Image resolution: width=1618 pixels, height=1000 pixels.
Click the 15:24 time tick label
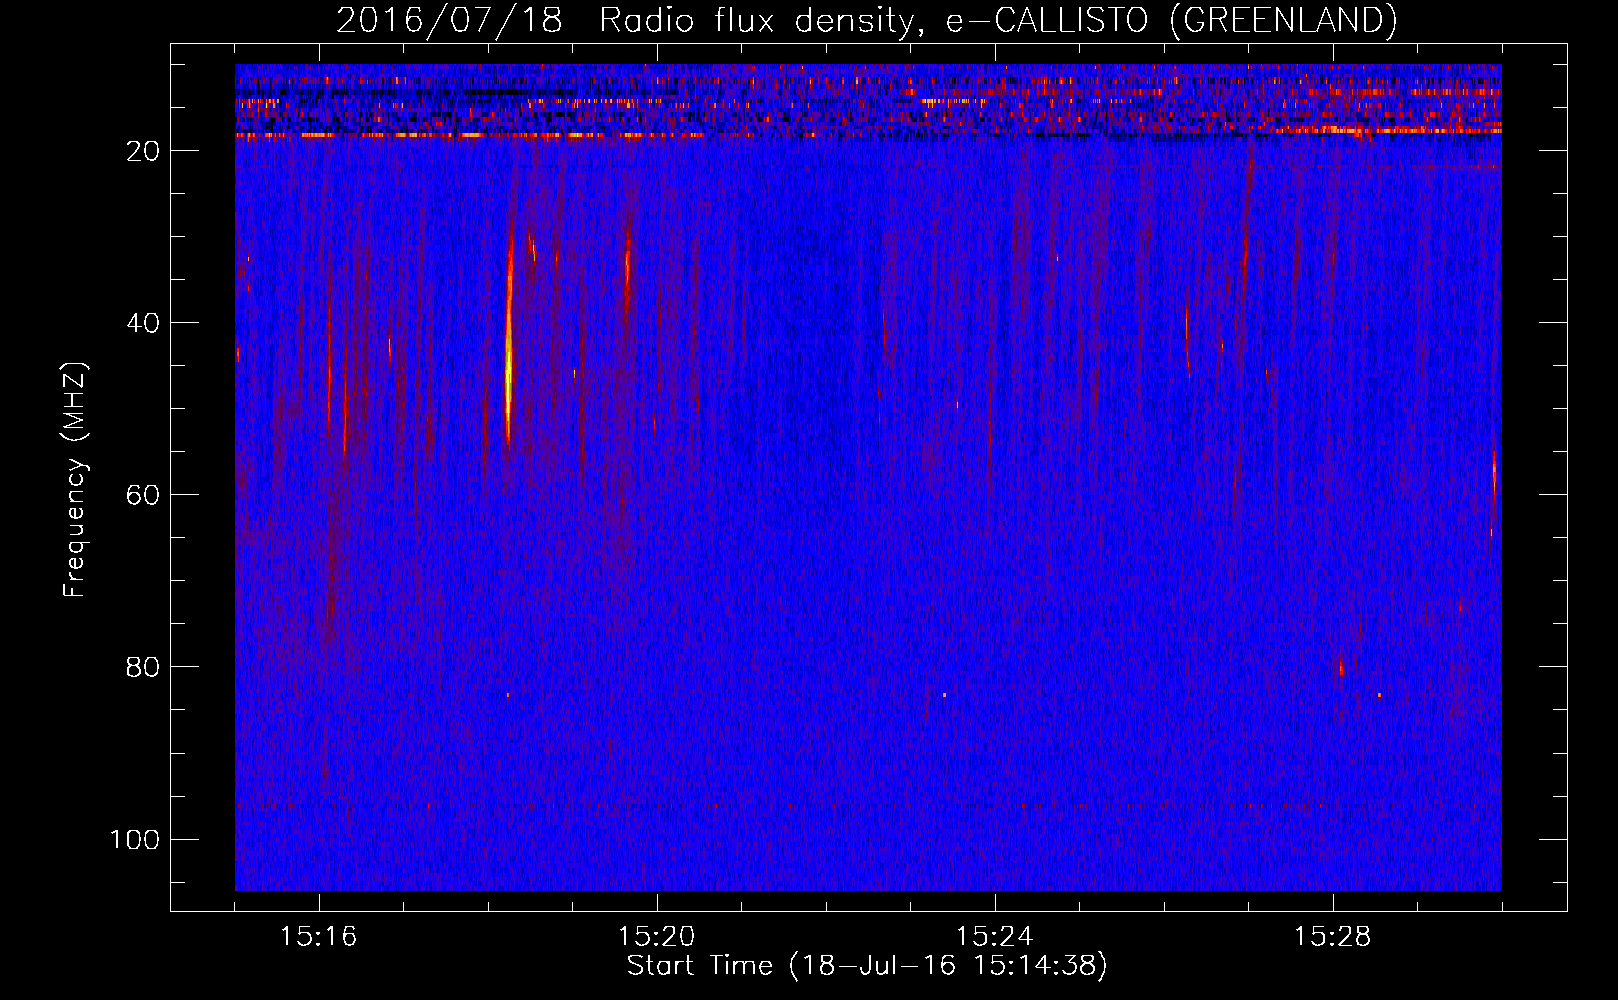995,937
